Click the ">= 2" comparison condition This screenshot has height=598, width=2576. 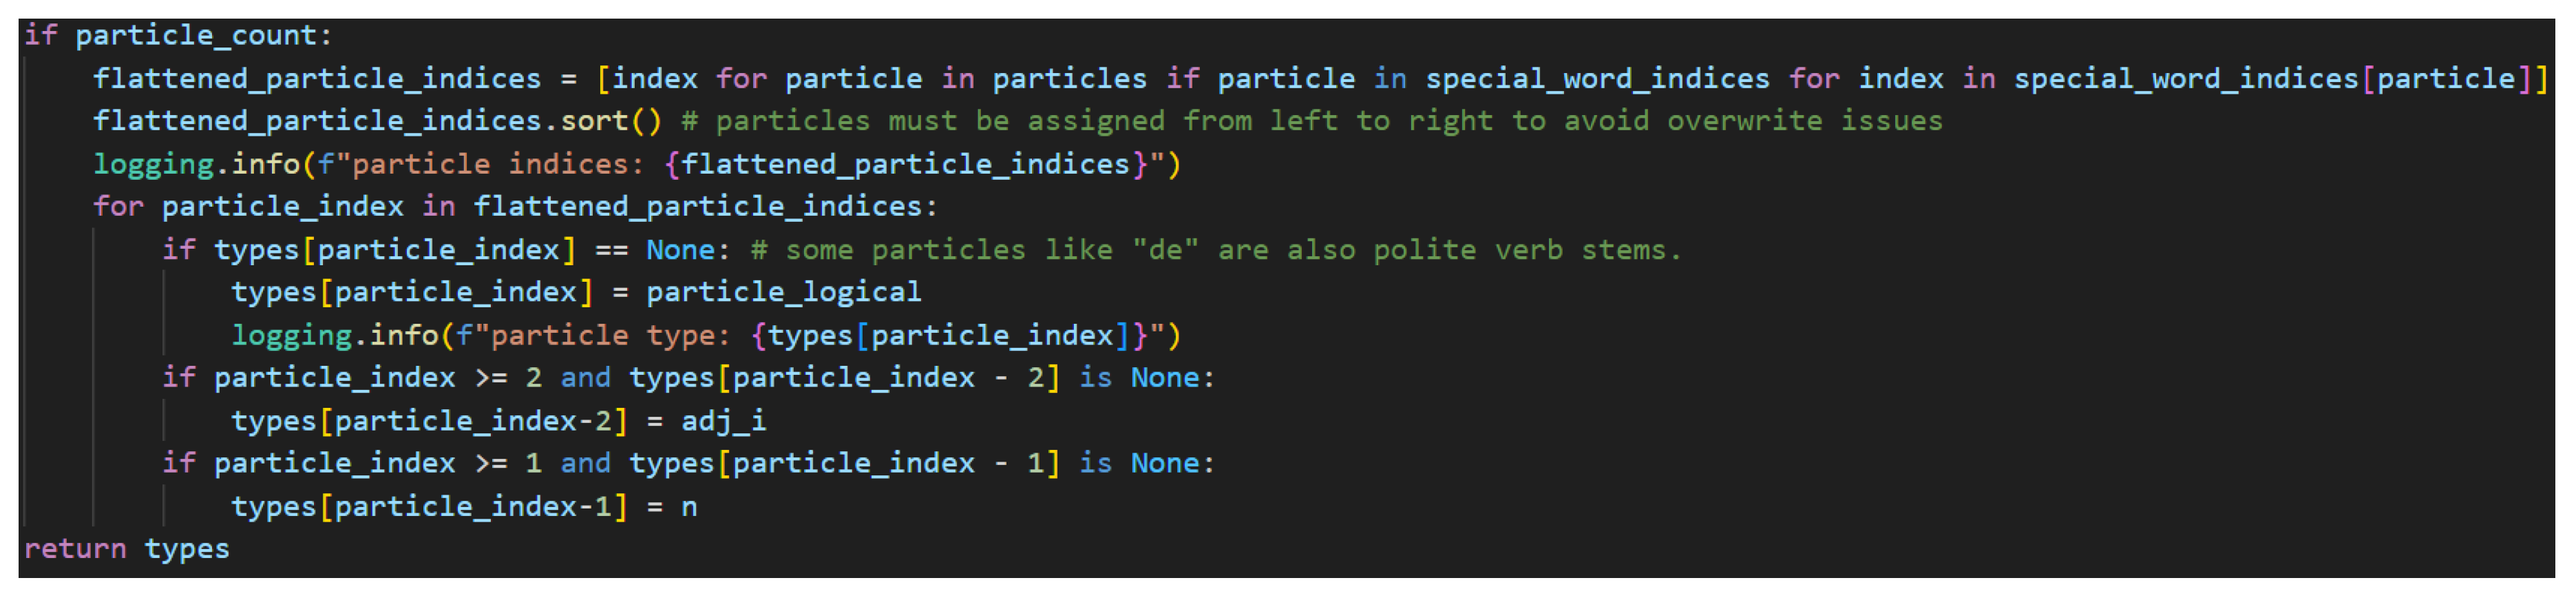508,378
